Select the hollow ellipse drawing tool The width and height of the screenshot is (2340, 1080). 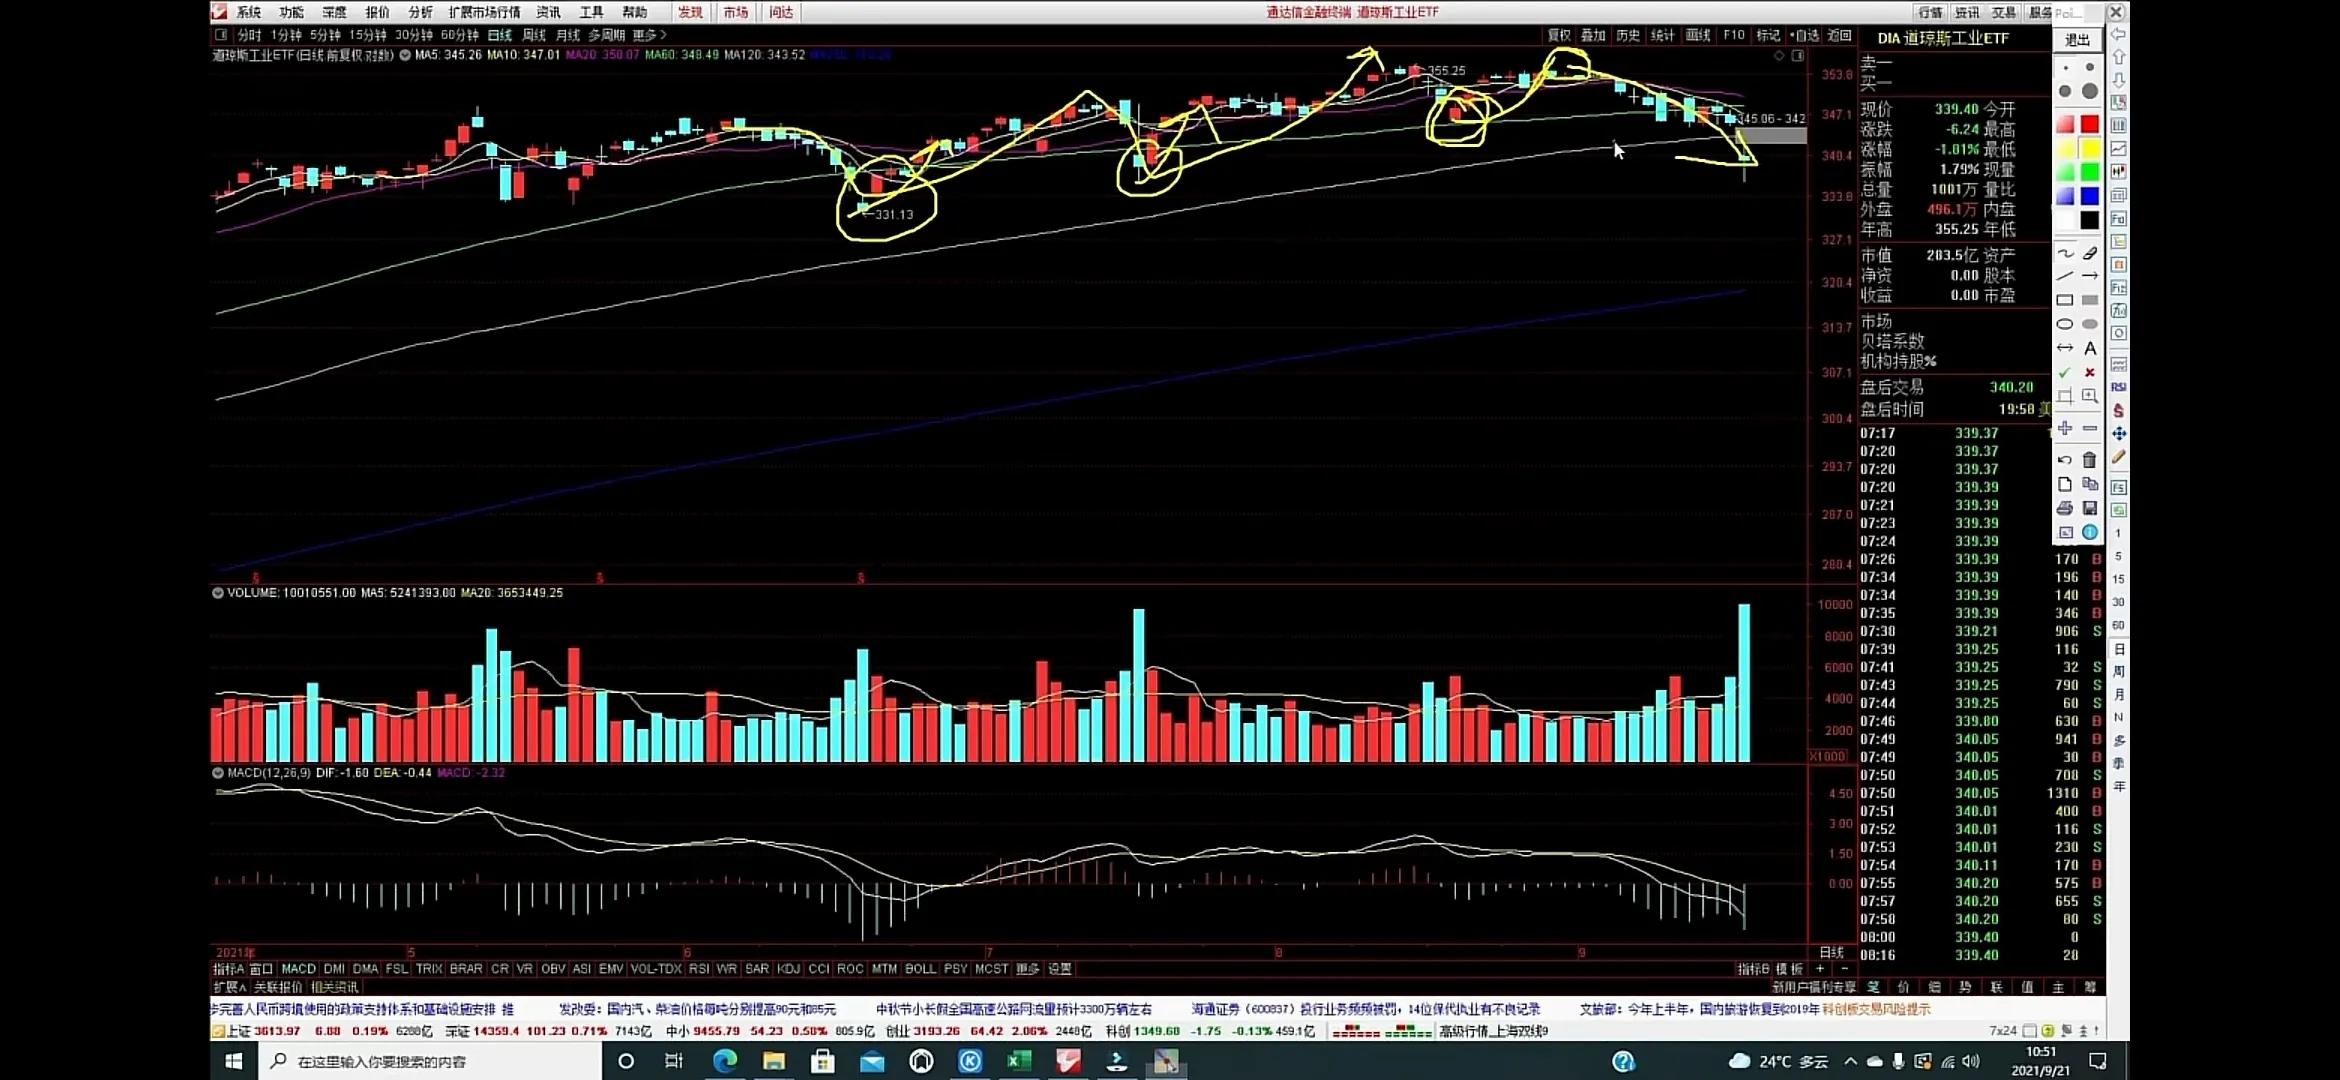click(2065, 324)
